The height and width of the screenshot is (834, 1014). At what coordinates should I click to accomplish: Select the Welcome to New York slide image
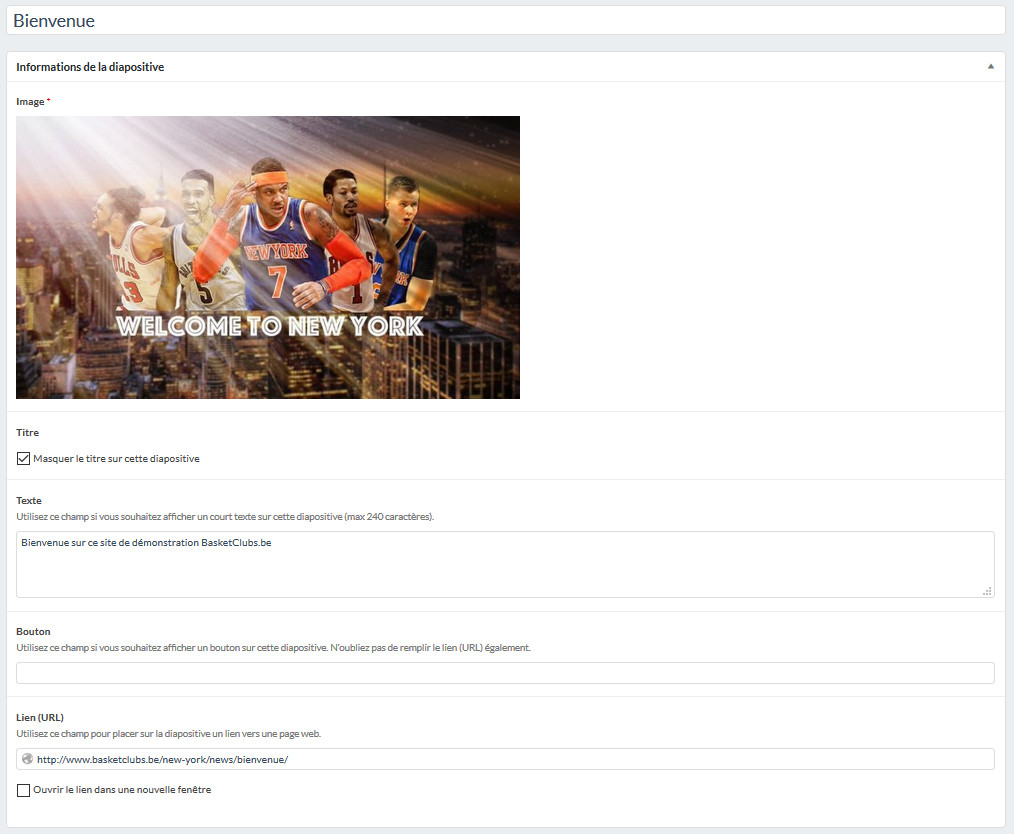(x=268, y=257)
